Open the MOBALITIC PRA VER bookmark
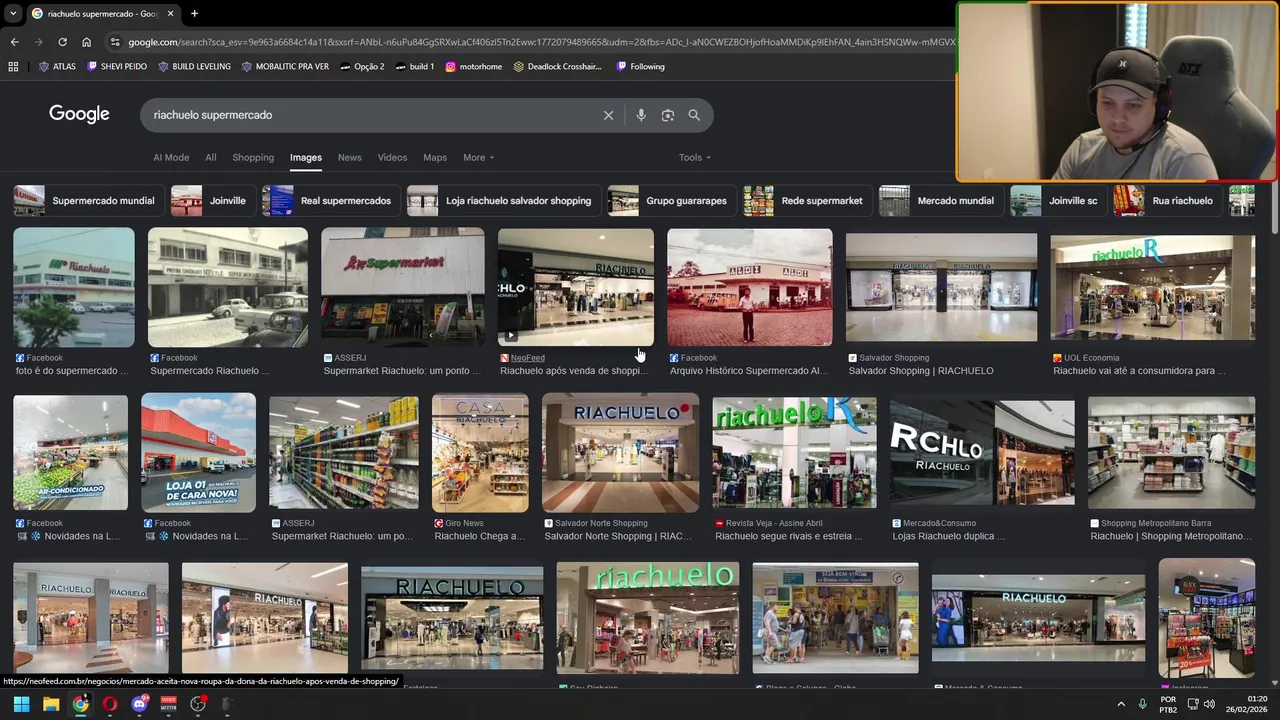 [x=285, y=67]
